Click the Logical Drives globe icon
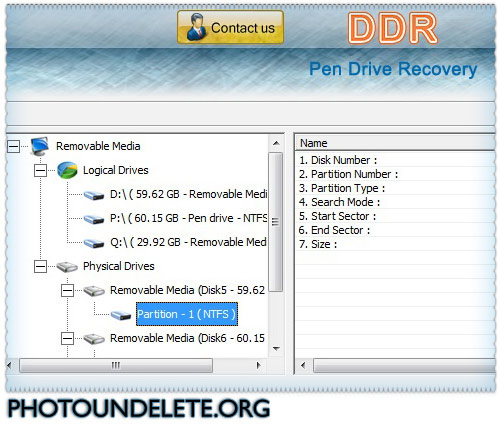The image size is (500, 425). [x=67, y=170]
